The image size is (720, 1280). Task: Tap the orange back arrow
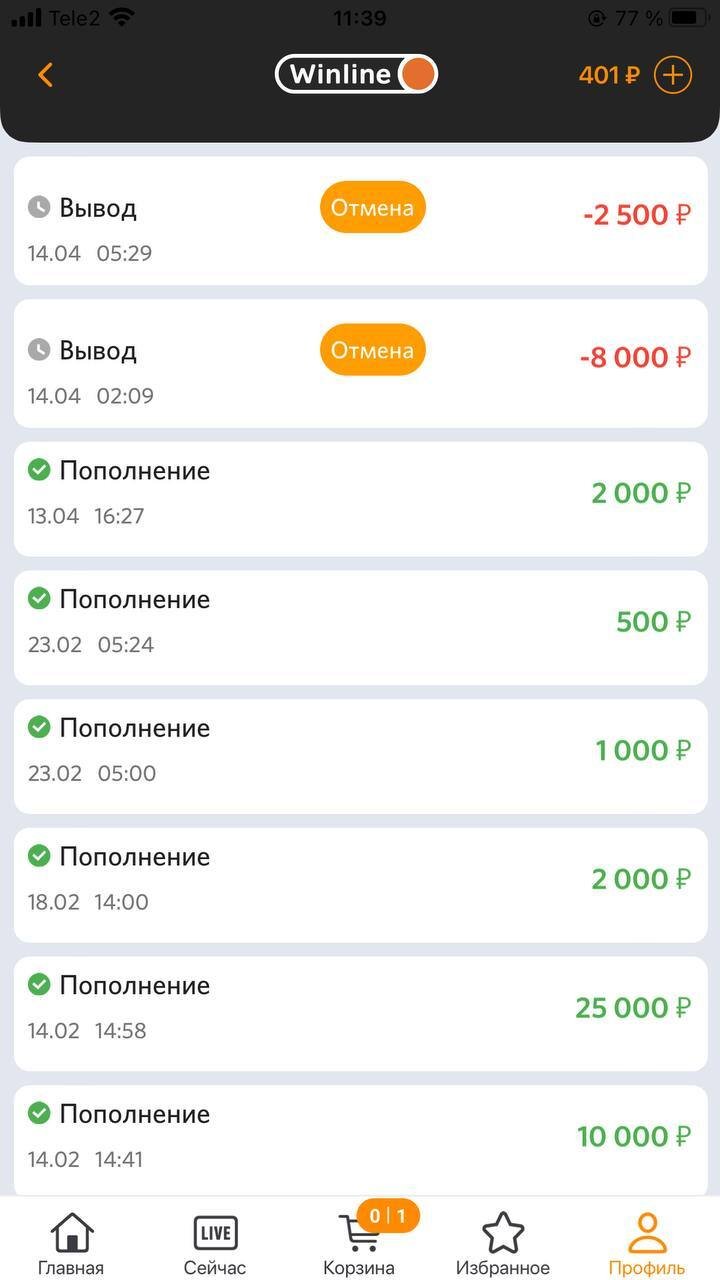coord(45,75)
